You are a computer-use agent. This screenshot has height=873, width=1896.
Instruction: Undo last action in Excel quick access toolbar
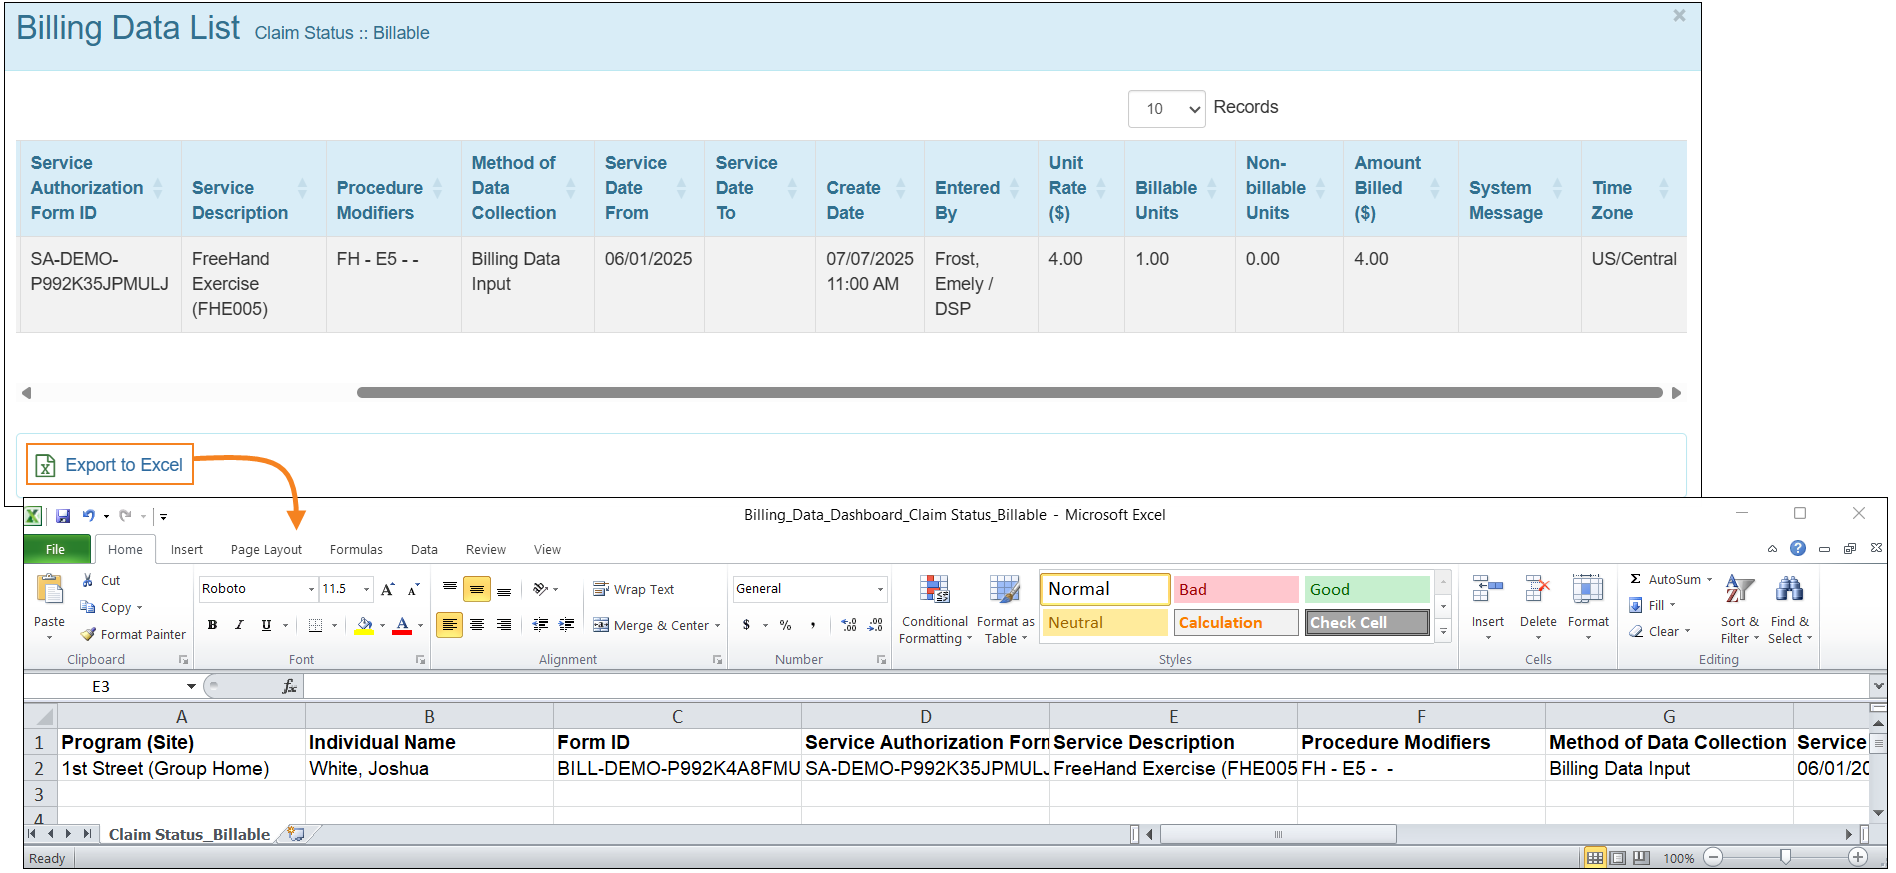click(x=89, y=516)
